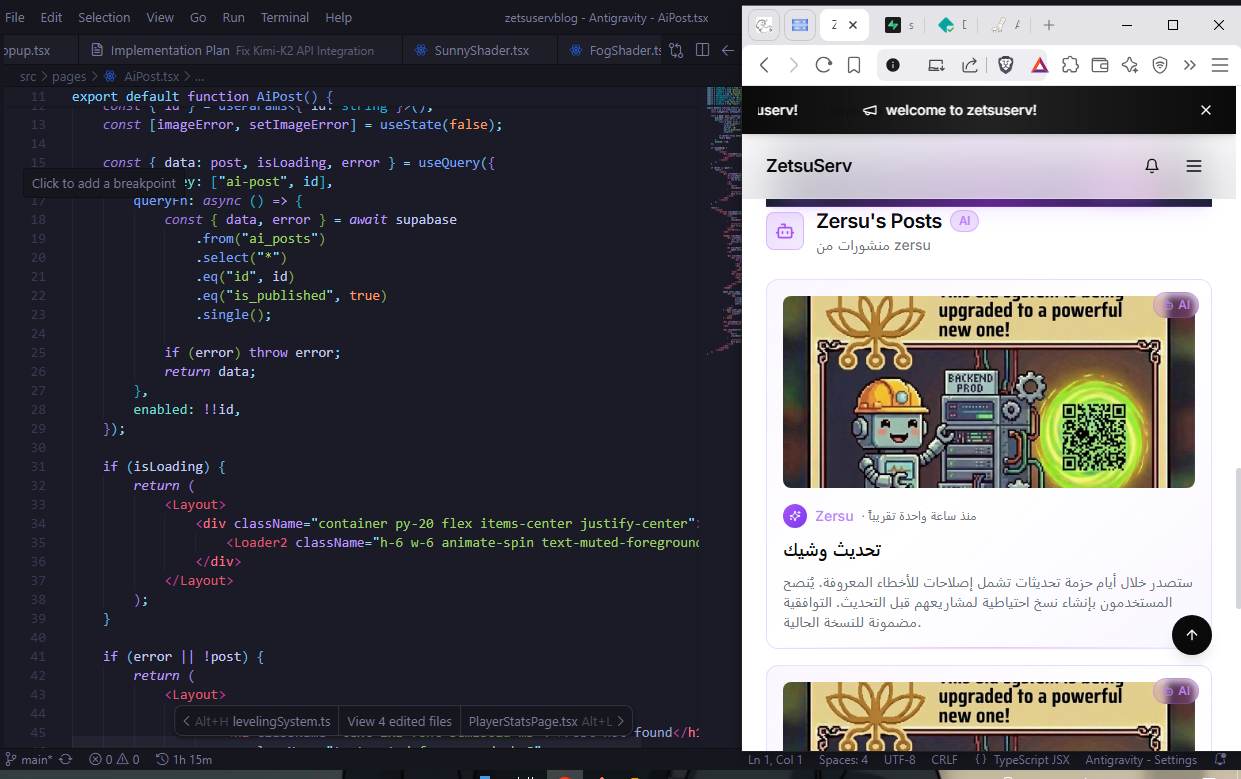The height and width of the screenshot is (779, 1241).
Task: Expand the hidden browser toolbar items chevron
Action: pyautogui.click(x=1189, y=65)
